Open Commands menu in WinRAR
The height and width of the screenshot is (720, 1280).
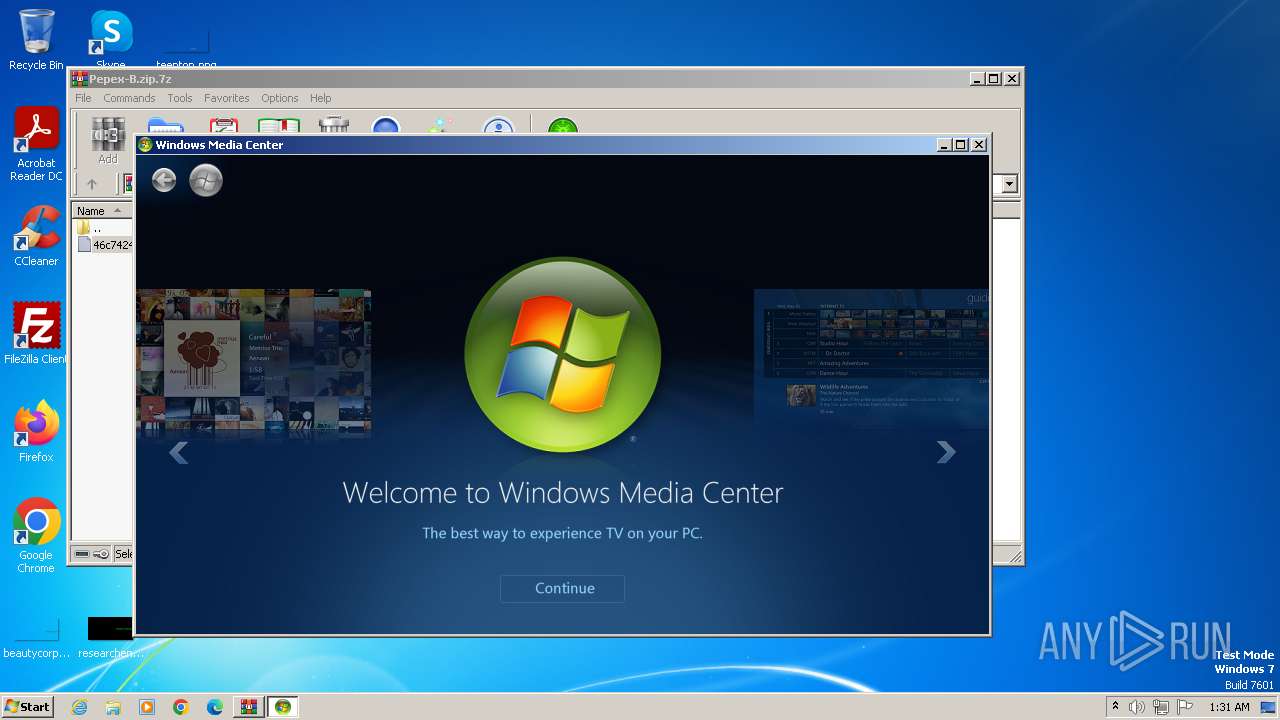pos(129,98)
